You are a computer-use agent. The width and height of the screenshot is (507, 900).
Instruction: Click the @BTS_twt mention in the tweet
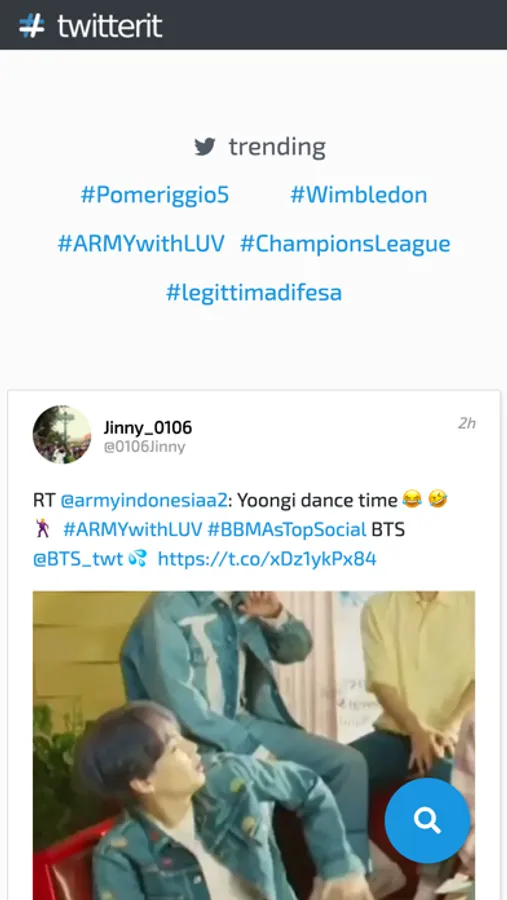pyautogui.click(x=78, y=559)
